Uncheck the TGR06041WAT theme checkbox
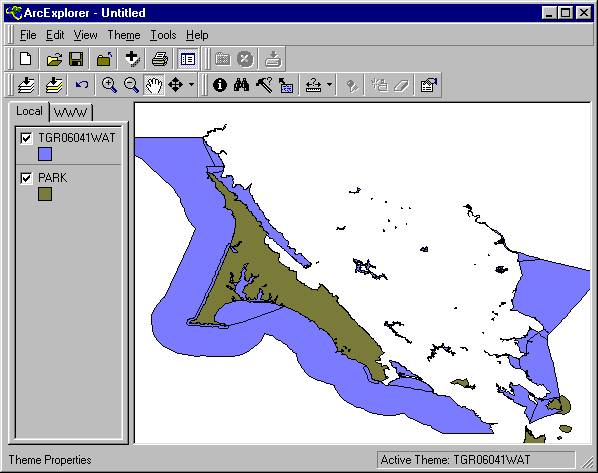This screenshot has height=473, width=598. (x=26, y=138)
